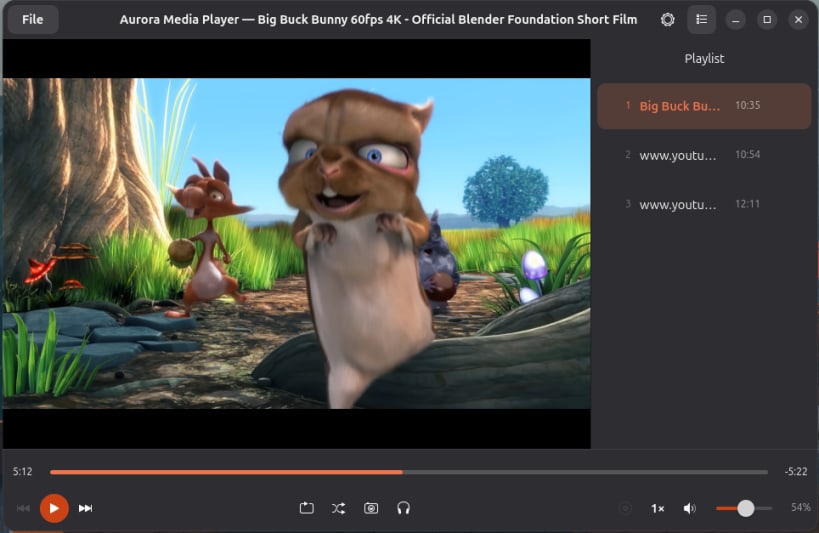Take a screenshot of the video
The height and width of the screenshot is (533, 819).
371,508
